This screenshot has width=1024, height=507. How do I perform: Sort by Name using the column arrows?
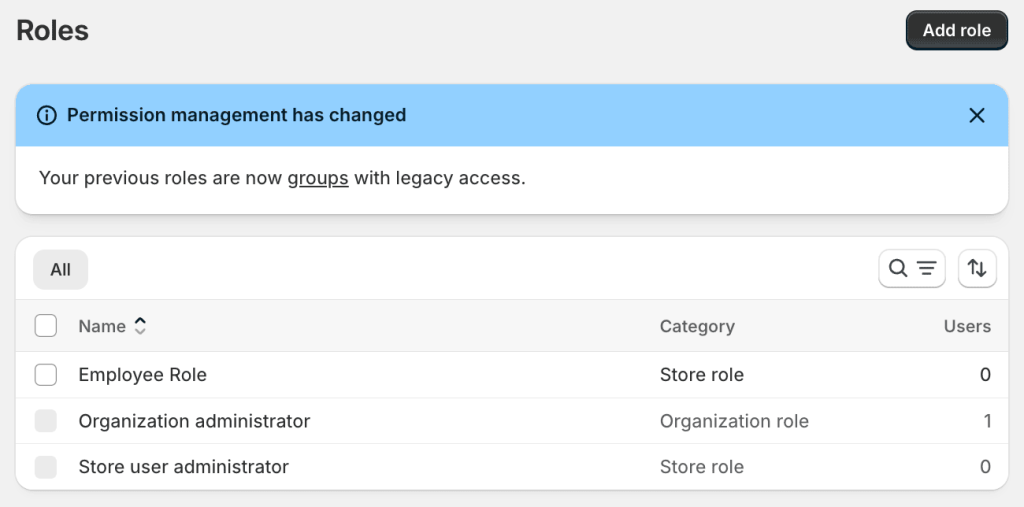coord(141,326)
